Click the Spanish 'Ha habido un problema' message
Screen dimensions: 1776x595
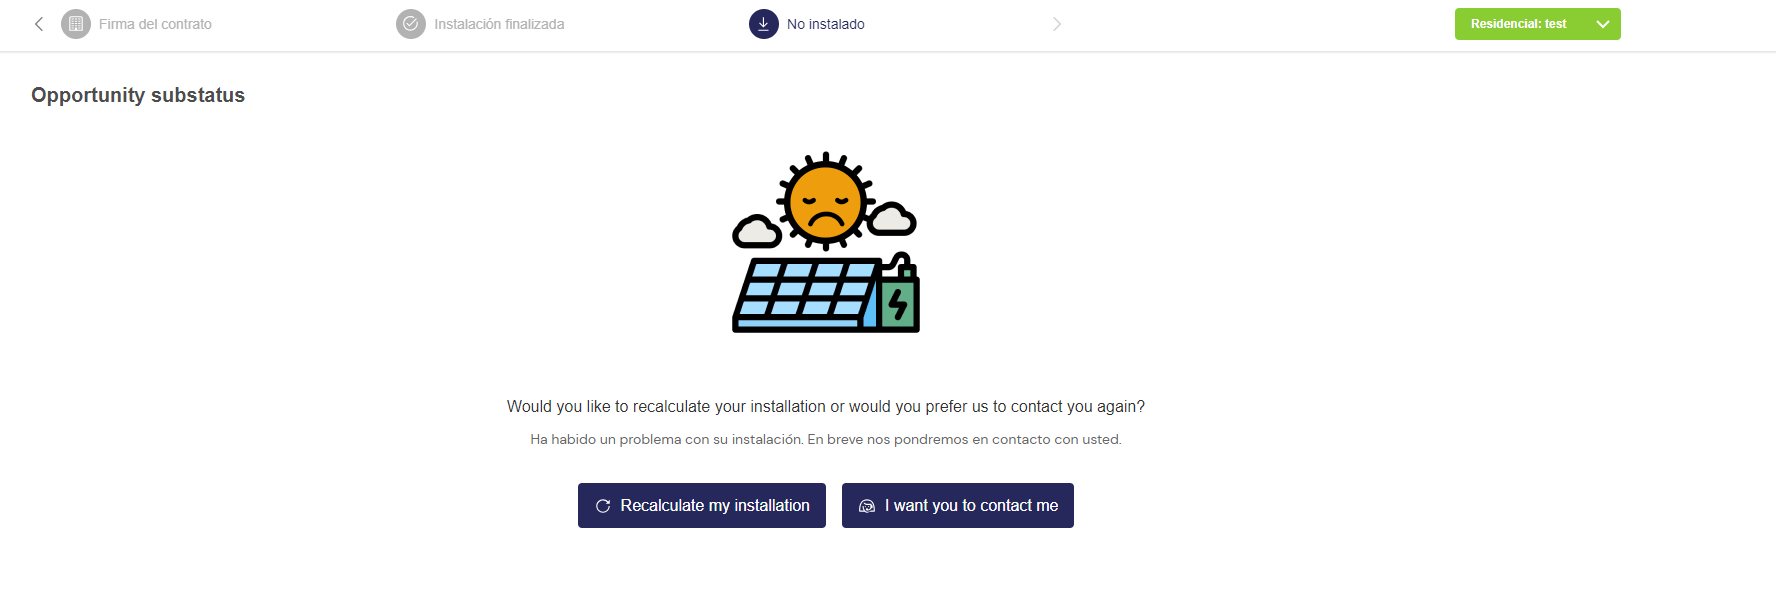(x=826, y=439)
